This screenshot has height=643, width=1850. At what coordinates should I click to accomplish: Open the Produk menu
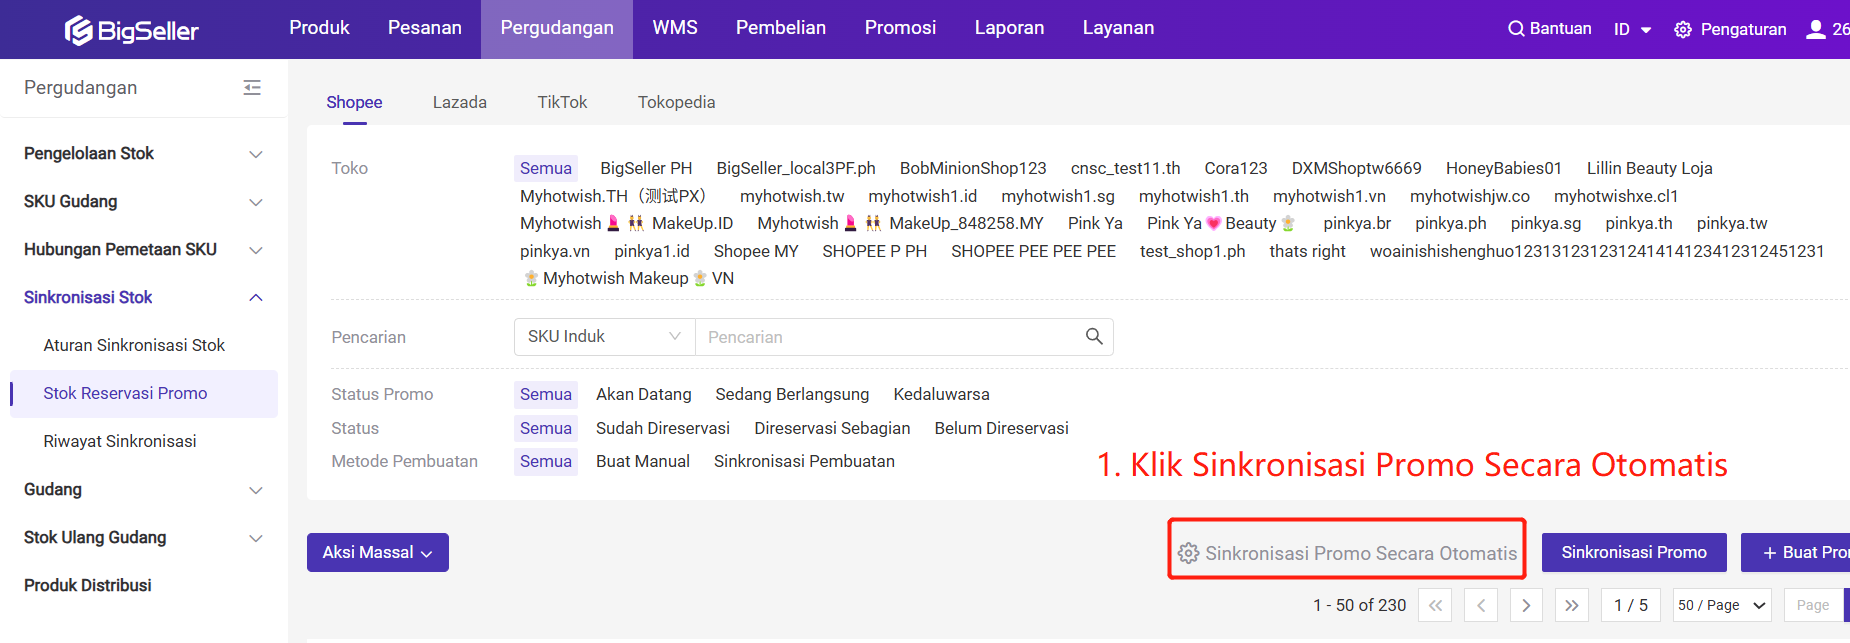click(319, 28)
